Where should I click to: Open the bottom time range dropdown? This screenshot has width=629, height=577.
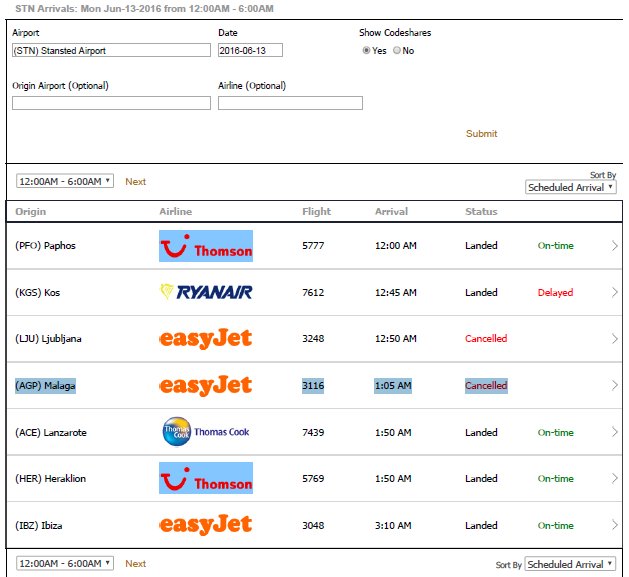pos(65,563)
